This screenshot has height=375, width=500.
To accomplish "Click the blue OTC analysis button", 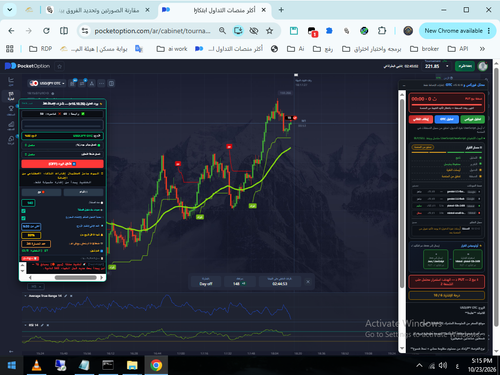I will pos(447,119).
